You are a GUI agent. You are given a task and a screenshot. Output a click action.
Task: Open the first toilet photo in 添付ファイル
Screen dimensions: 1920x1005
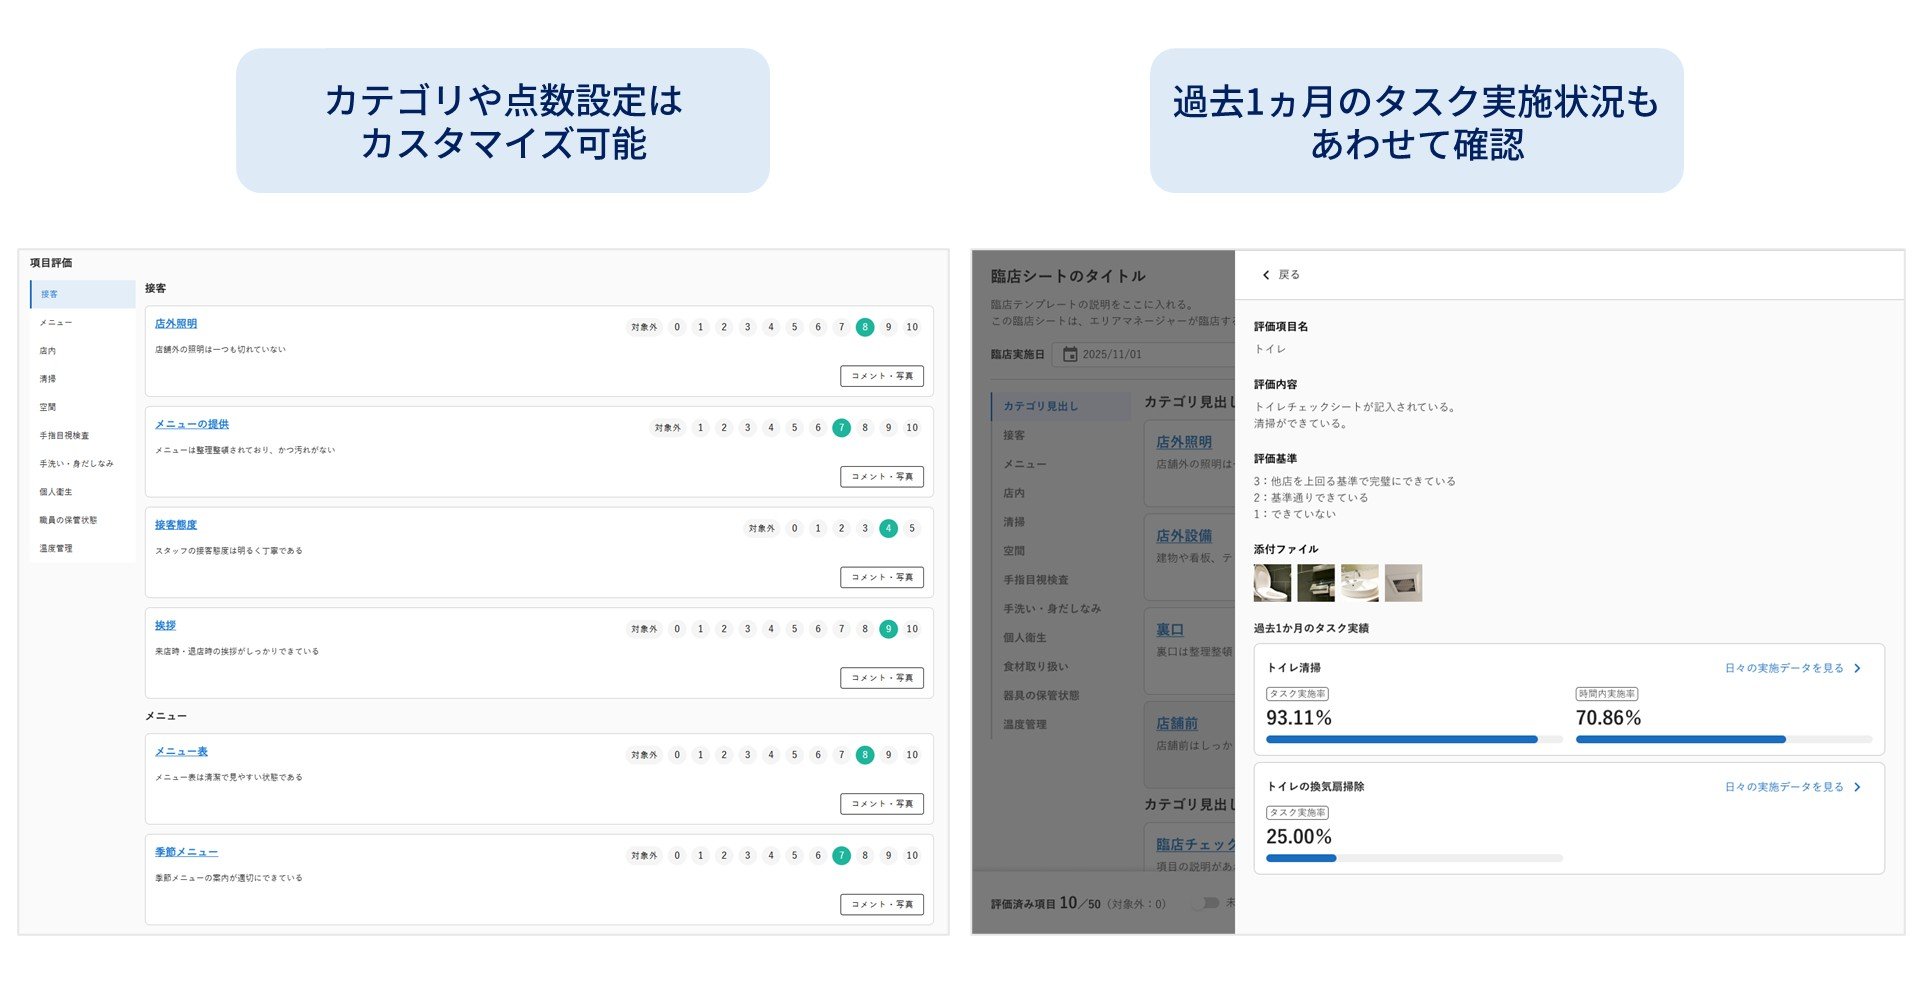[x=1271, y=583]
